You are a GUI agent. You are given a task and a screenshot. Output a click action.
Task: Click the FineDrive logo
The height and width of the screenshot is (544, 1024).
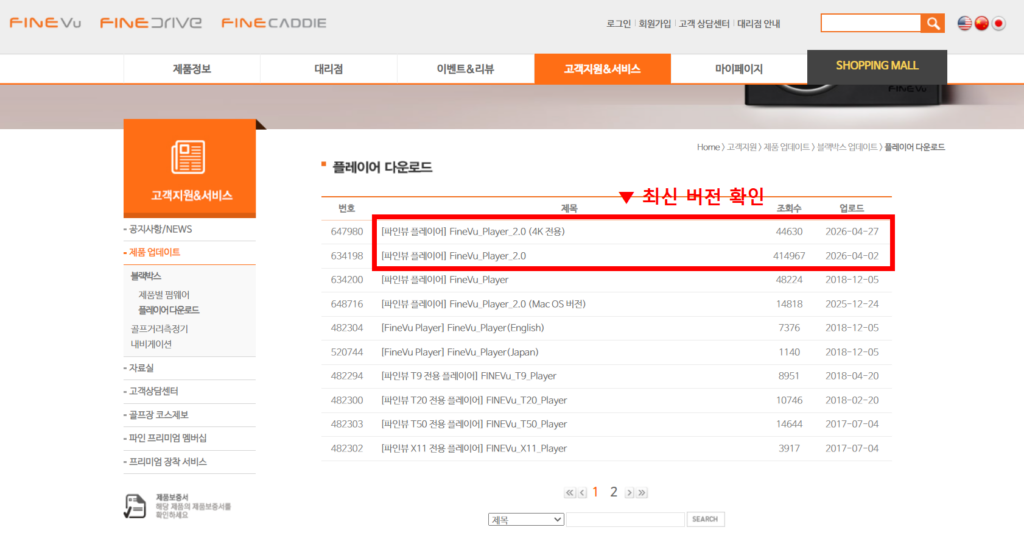click(x=151, y=23)
